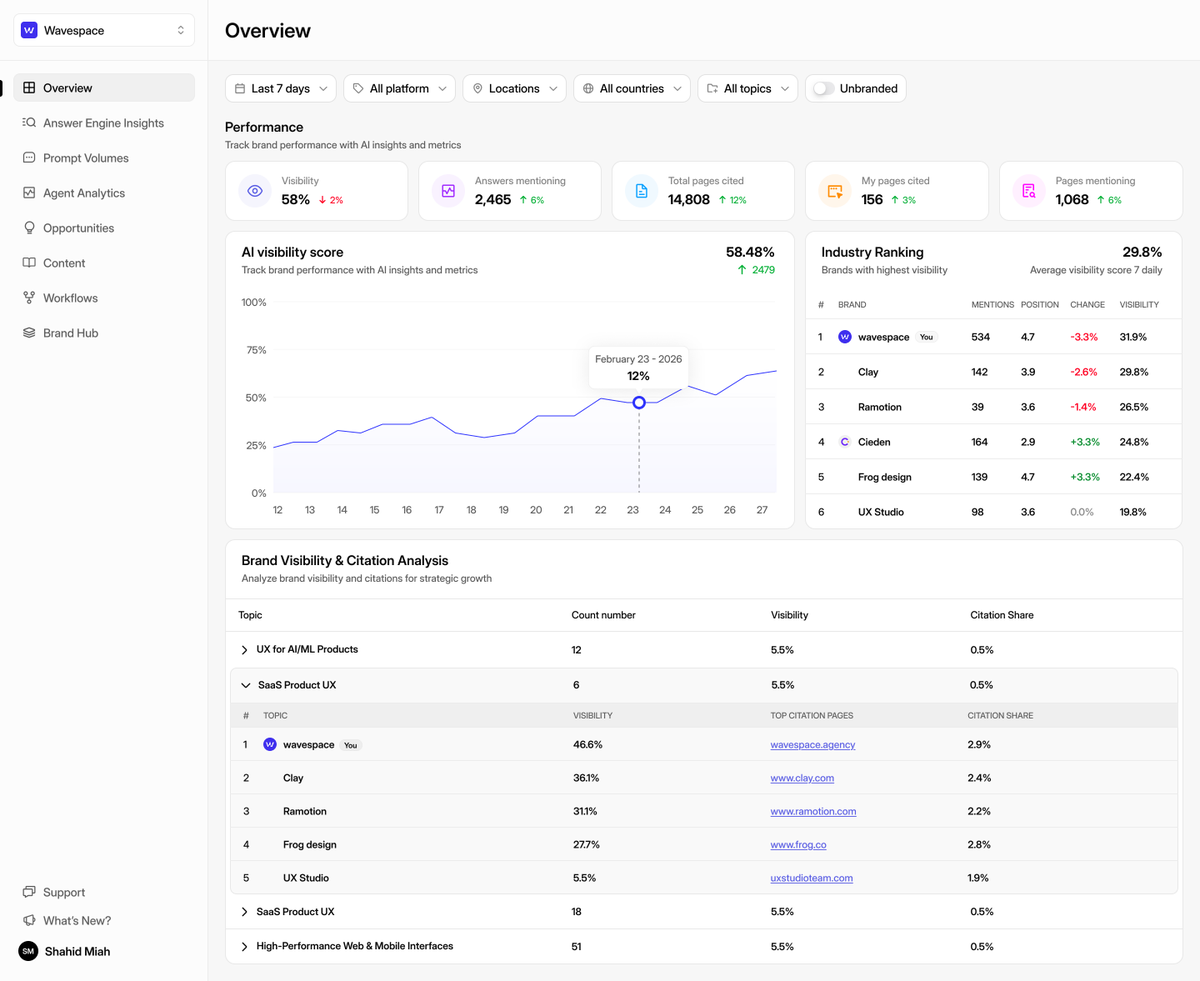Viewport: 1200px width, 981px height.
Task: Click the tag icon in platform filter
Action: pos(358,89)
